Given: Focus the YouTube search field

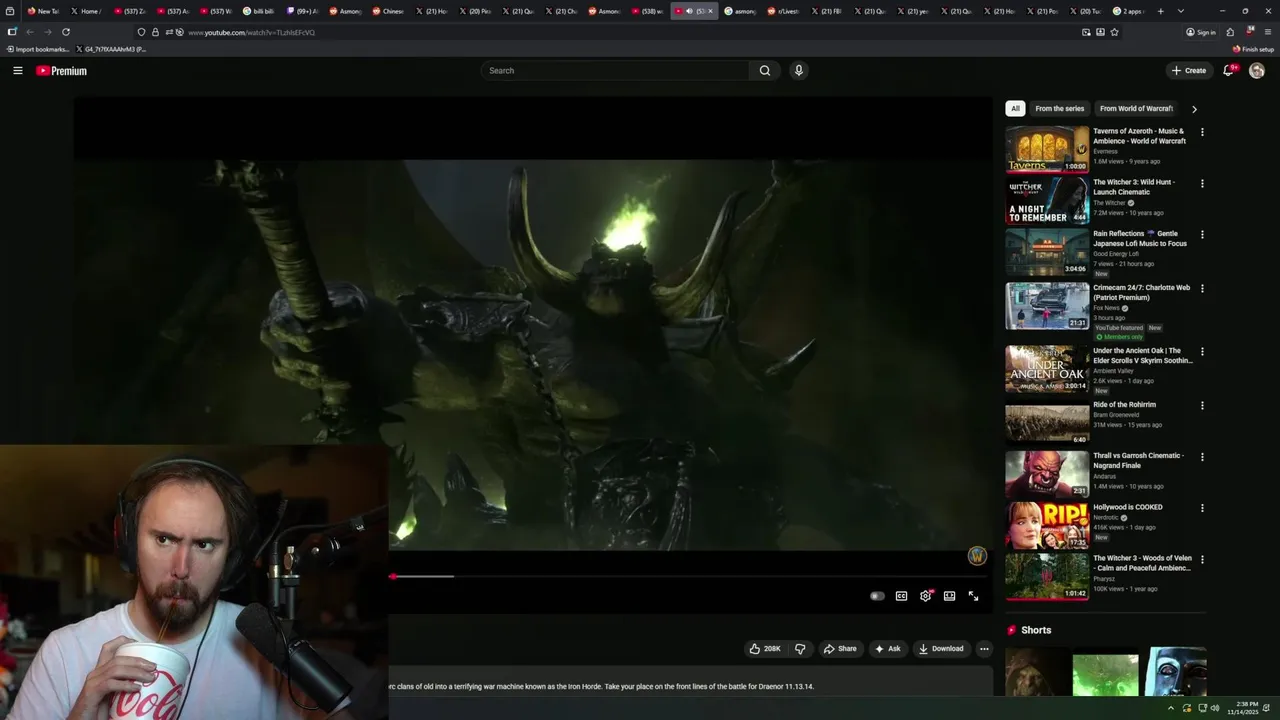Looking at the screenshot, I should tap(615, 70).
